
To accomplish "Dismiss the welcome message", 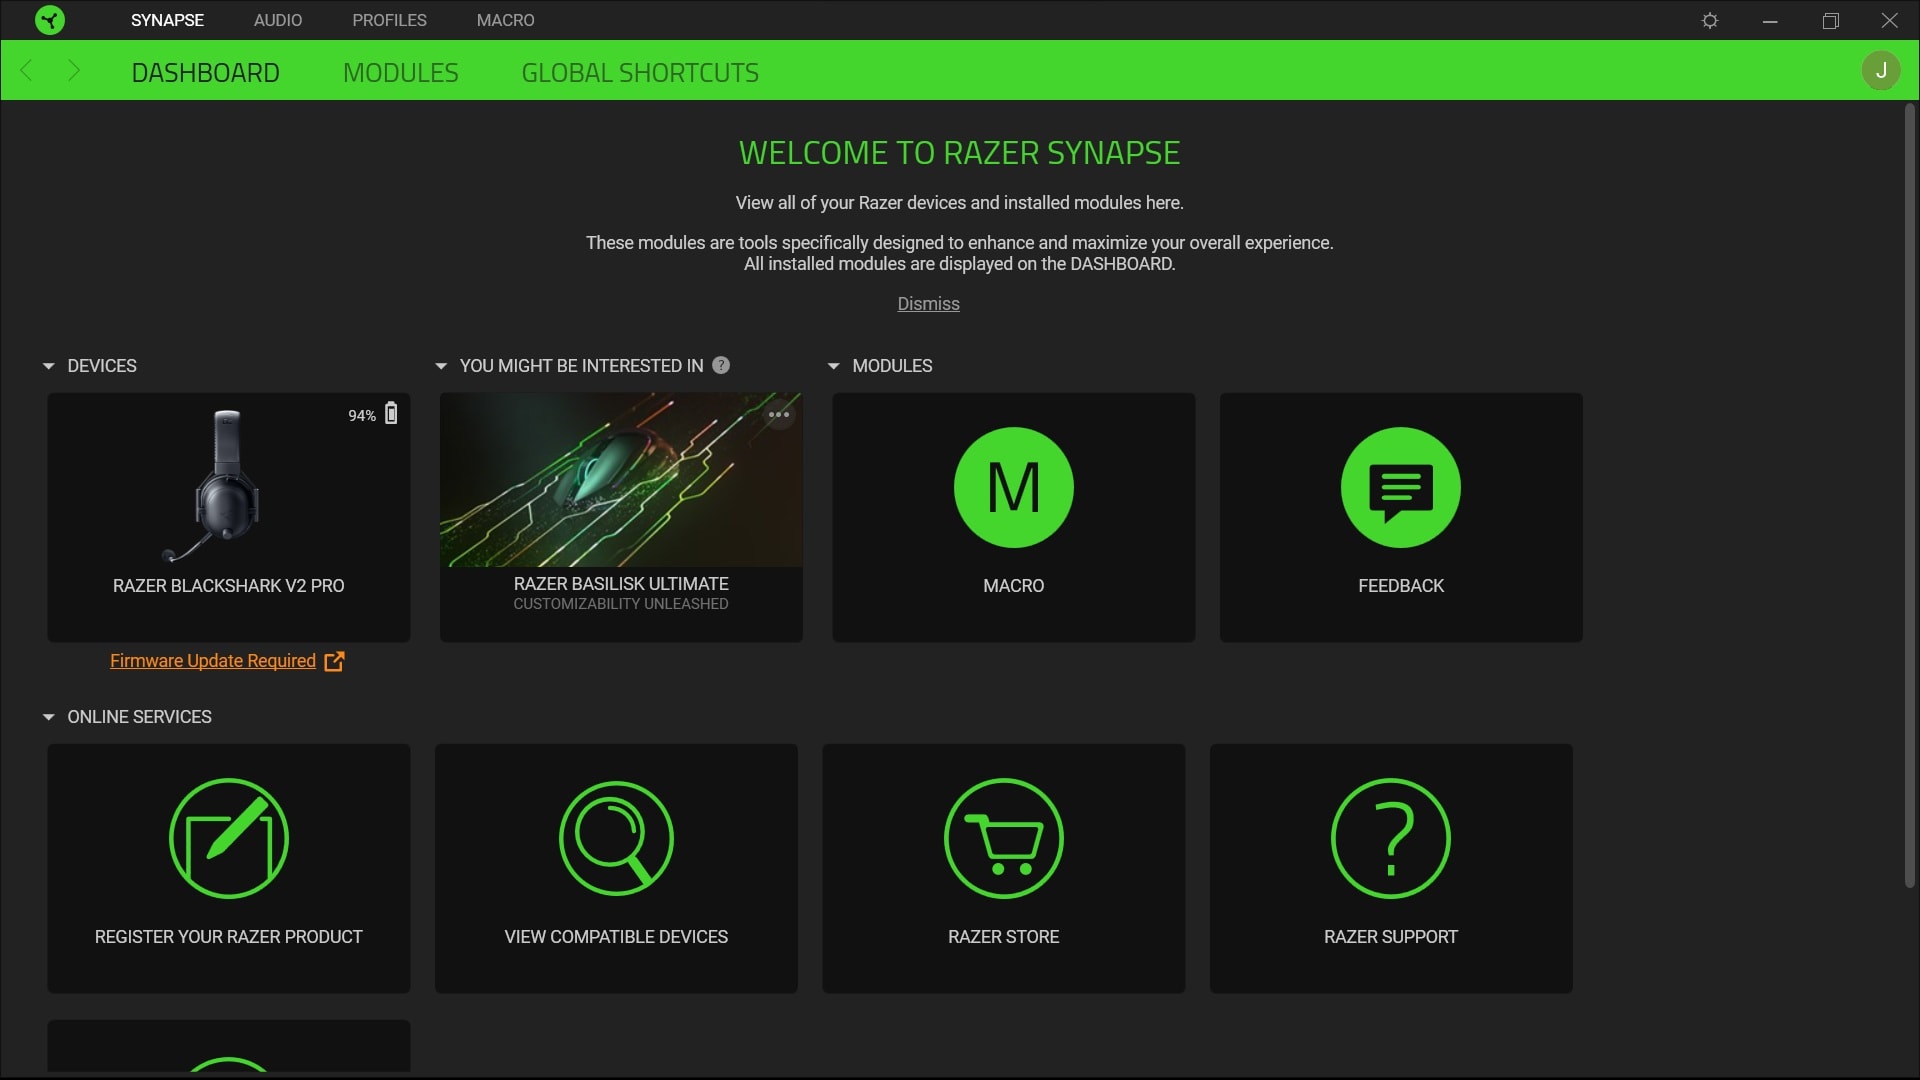I will [x=928, y=304].
